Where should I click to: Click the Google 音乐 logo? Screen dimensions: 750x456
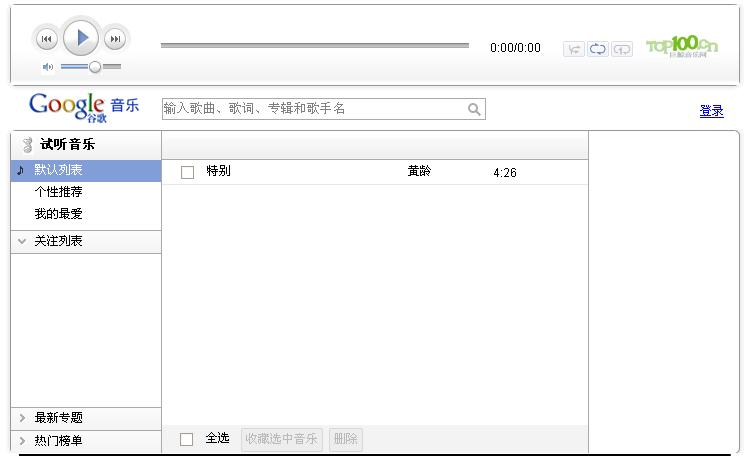(x=84, y=108)
